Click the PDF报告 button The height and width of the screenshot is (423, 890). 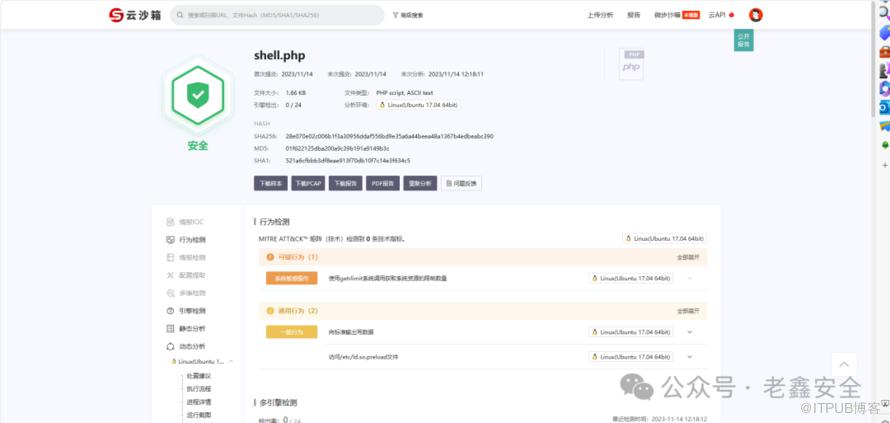[383, 183]
